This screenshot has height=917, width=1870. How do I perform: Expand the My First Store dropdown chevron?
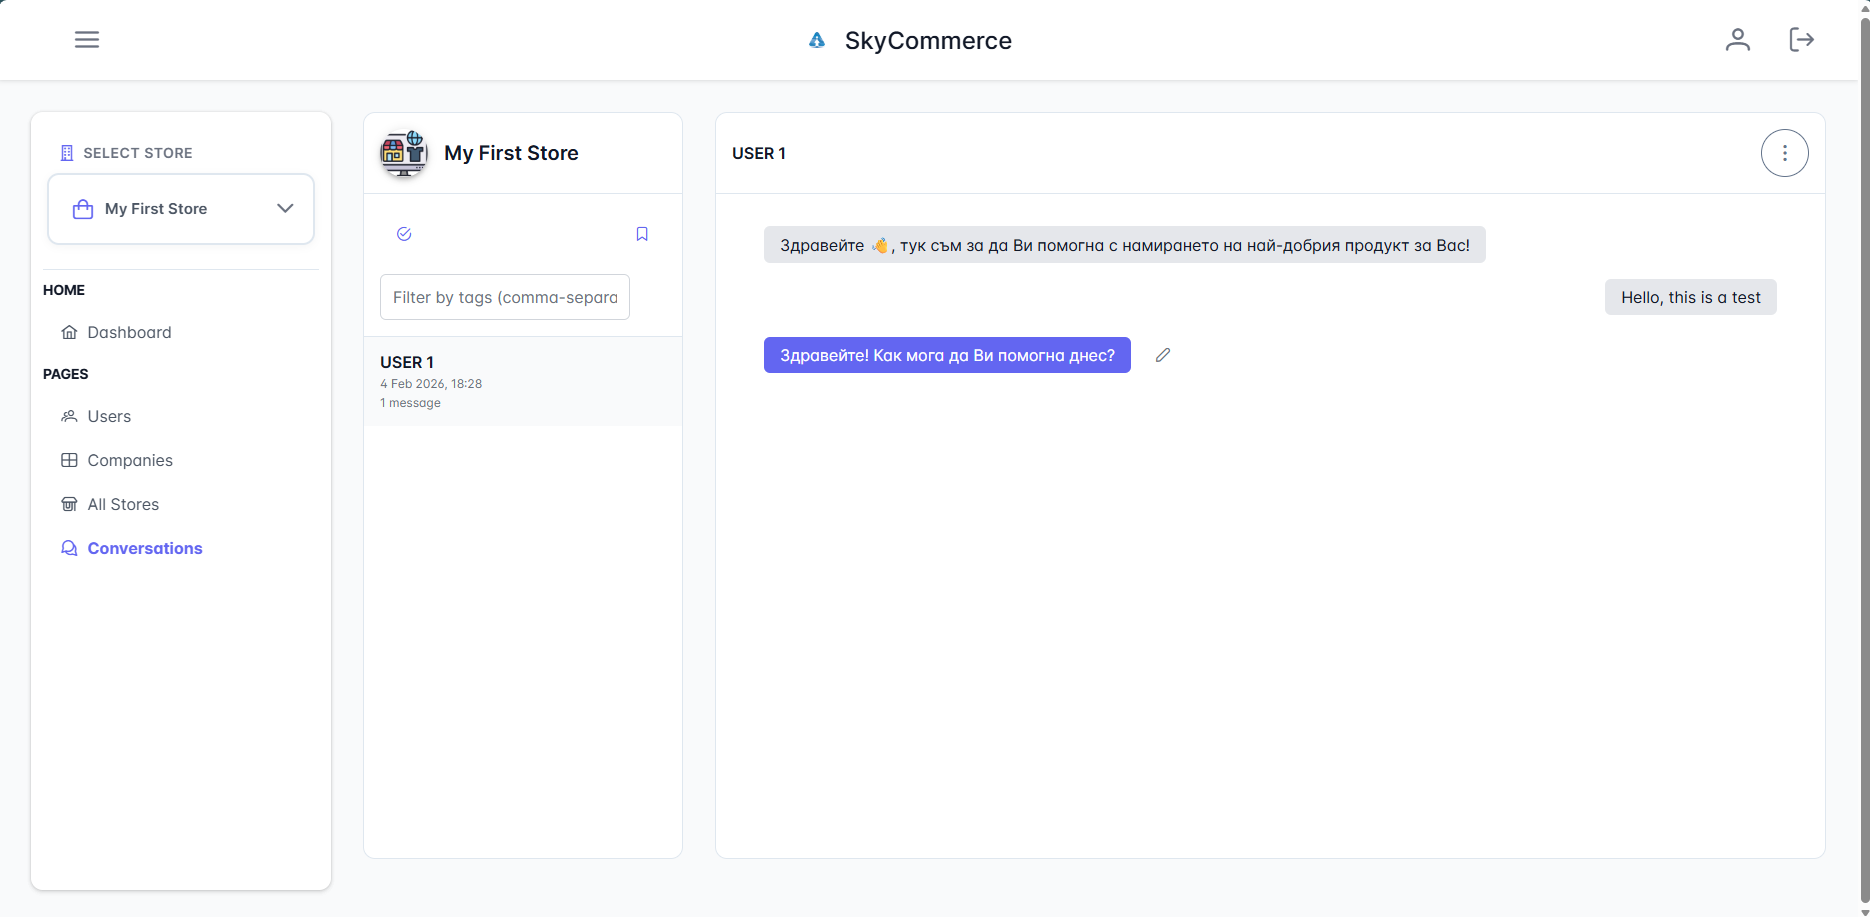click(285, 208)
